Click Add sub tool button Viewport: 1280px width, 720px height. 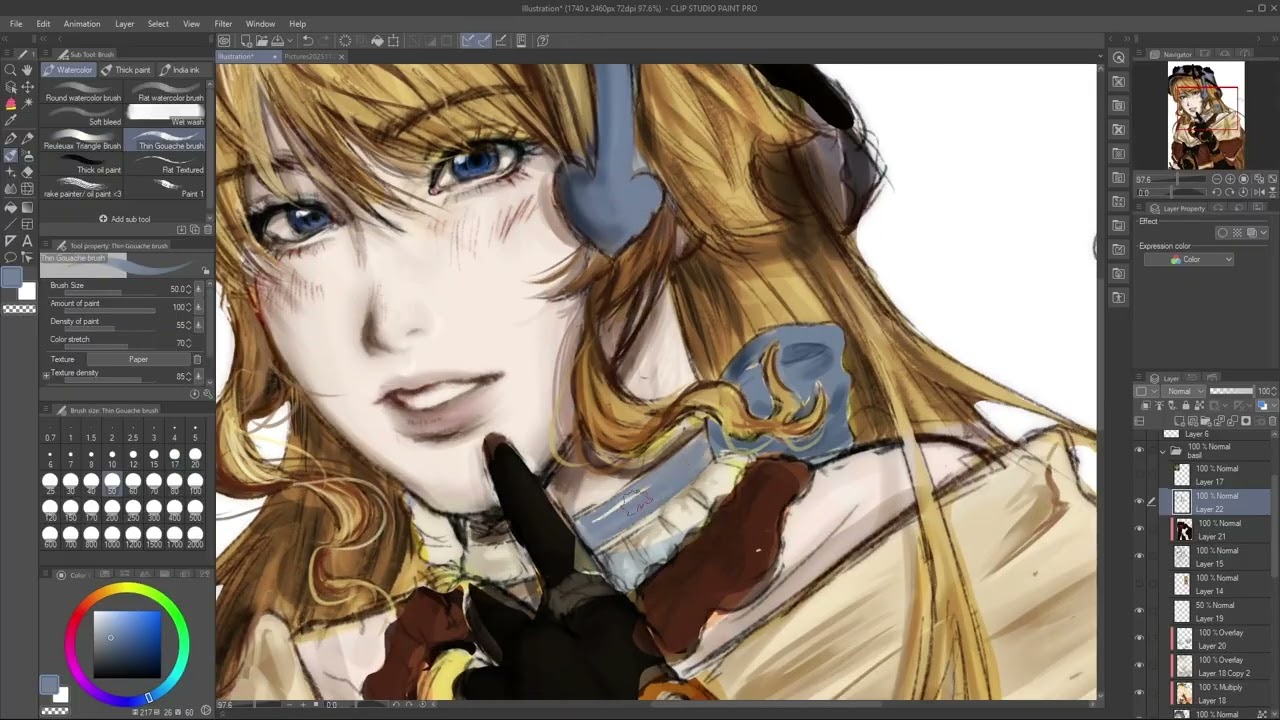[x=125, y=219]
